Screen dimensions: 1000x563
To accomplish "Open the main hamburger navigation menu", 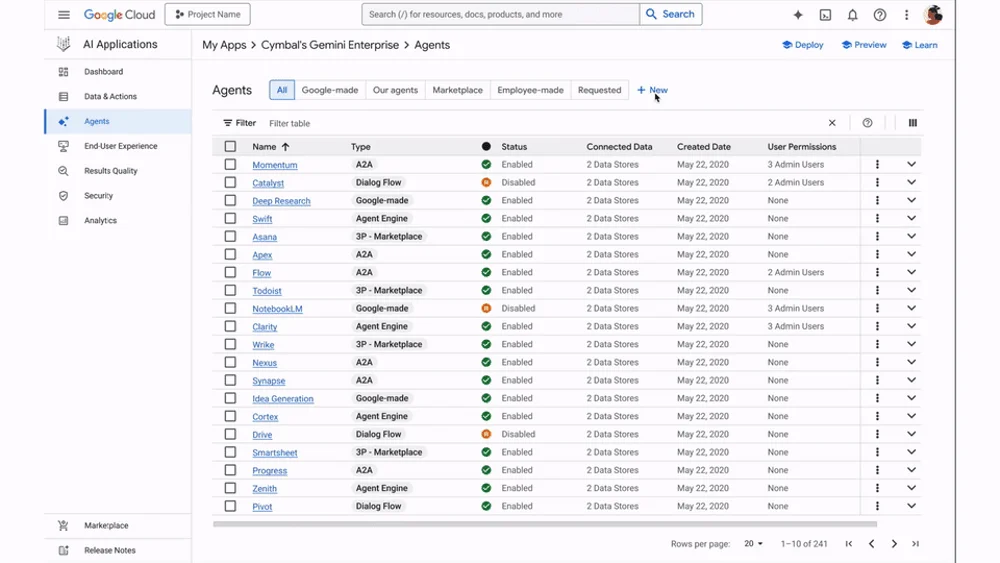I will point(64,15).
